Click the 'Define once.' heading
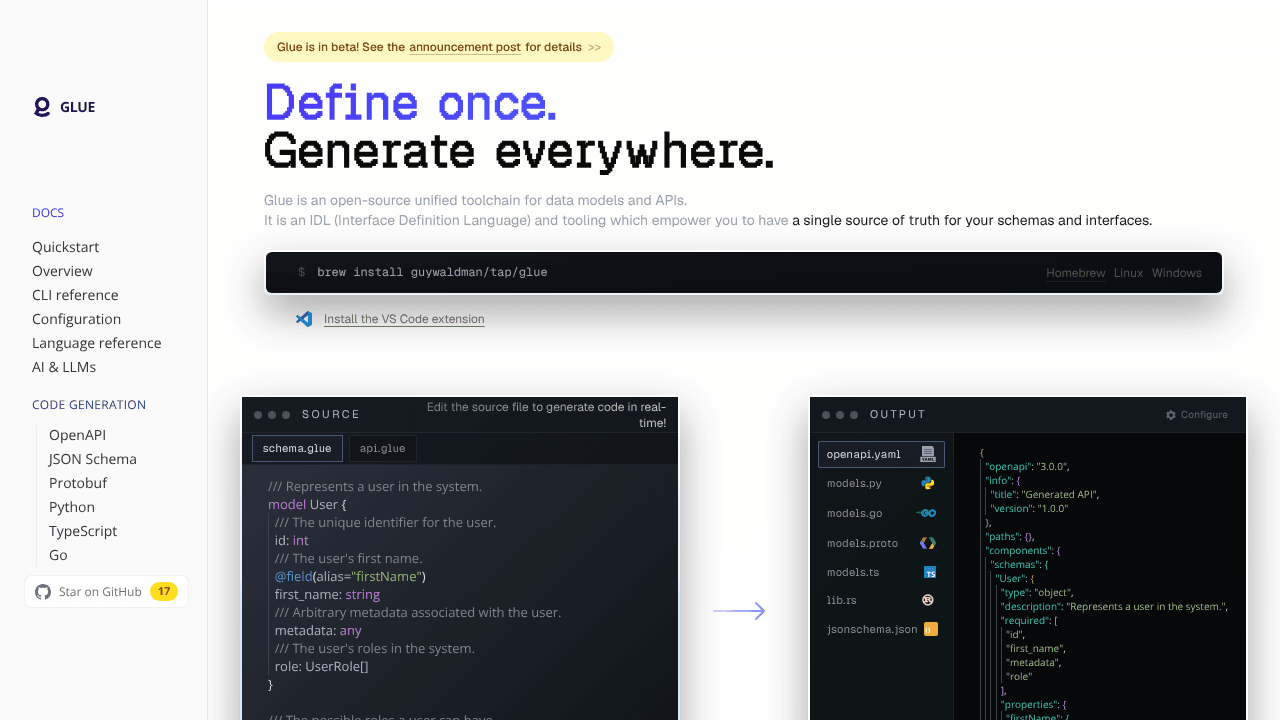The height and width of the screenshot is (720, 1280). coord(411,102)
